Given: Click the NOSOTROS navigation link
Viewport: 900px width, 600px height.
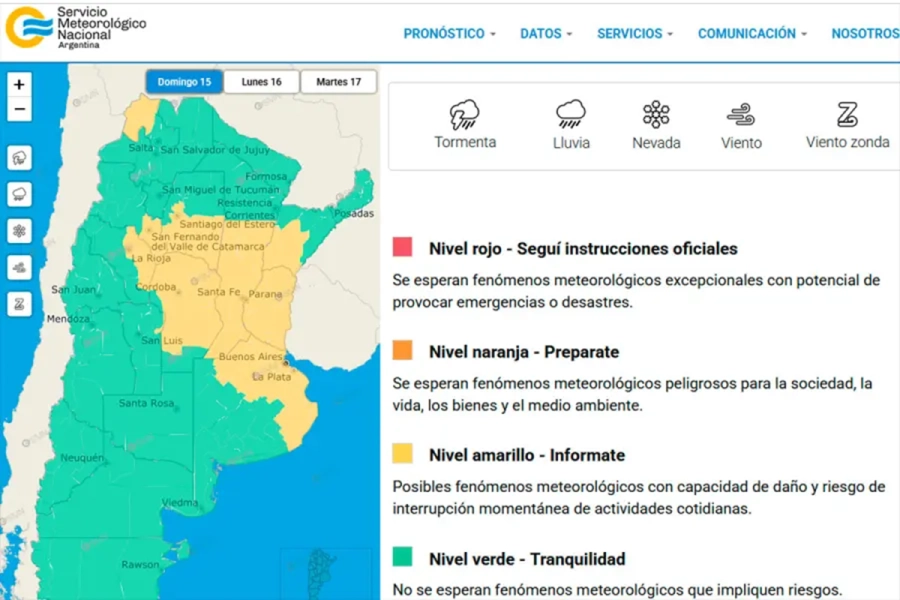Looking at the screenshot, I should point(864,33).
